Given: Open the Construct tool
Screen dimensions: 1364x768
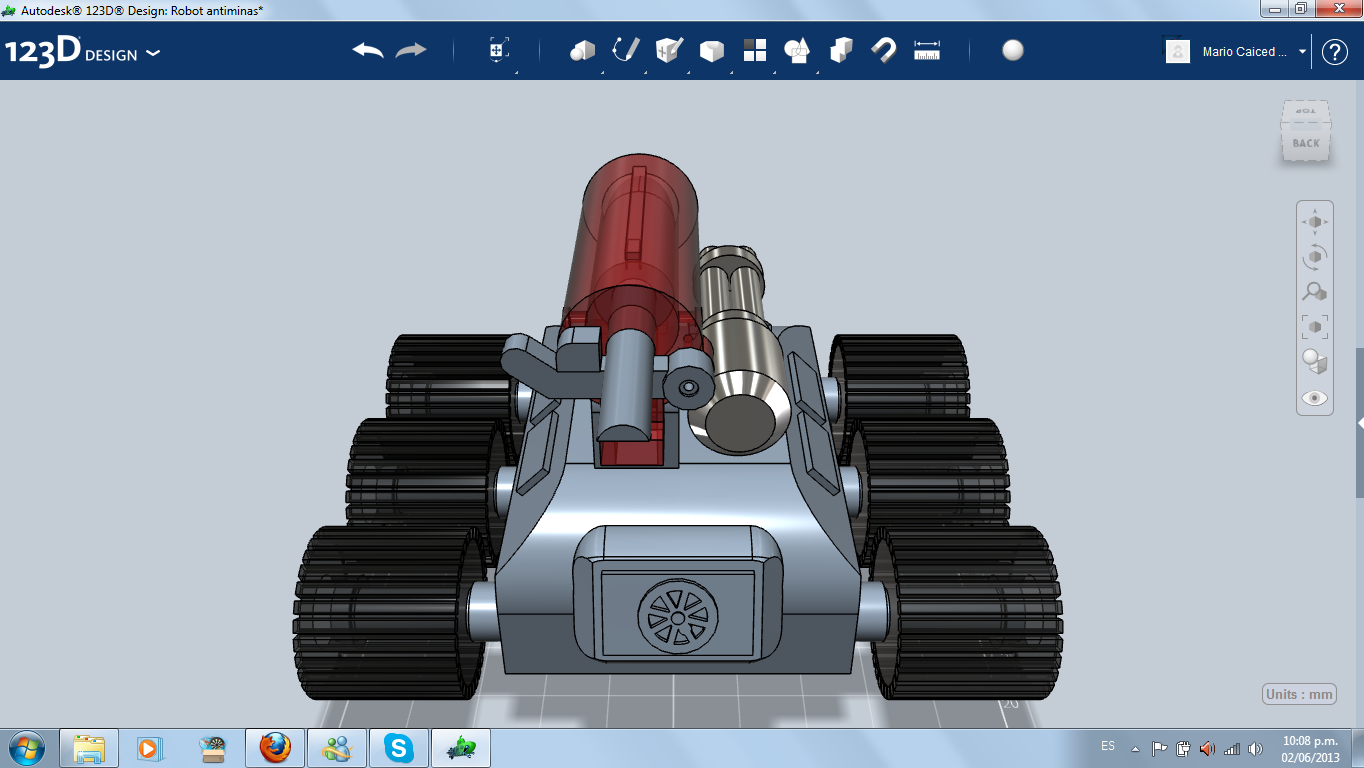Looking at the screenshot, I should point(669,50).
